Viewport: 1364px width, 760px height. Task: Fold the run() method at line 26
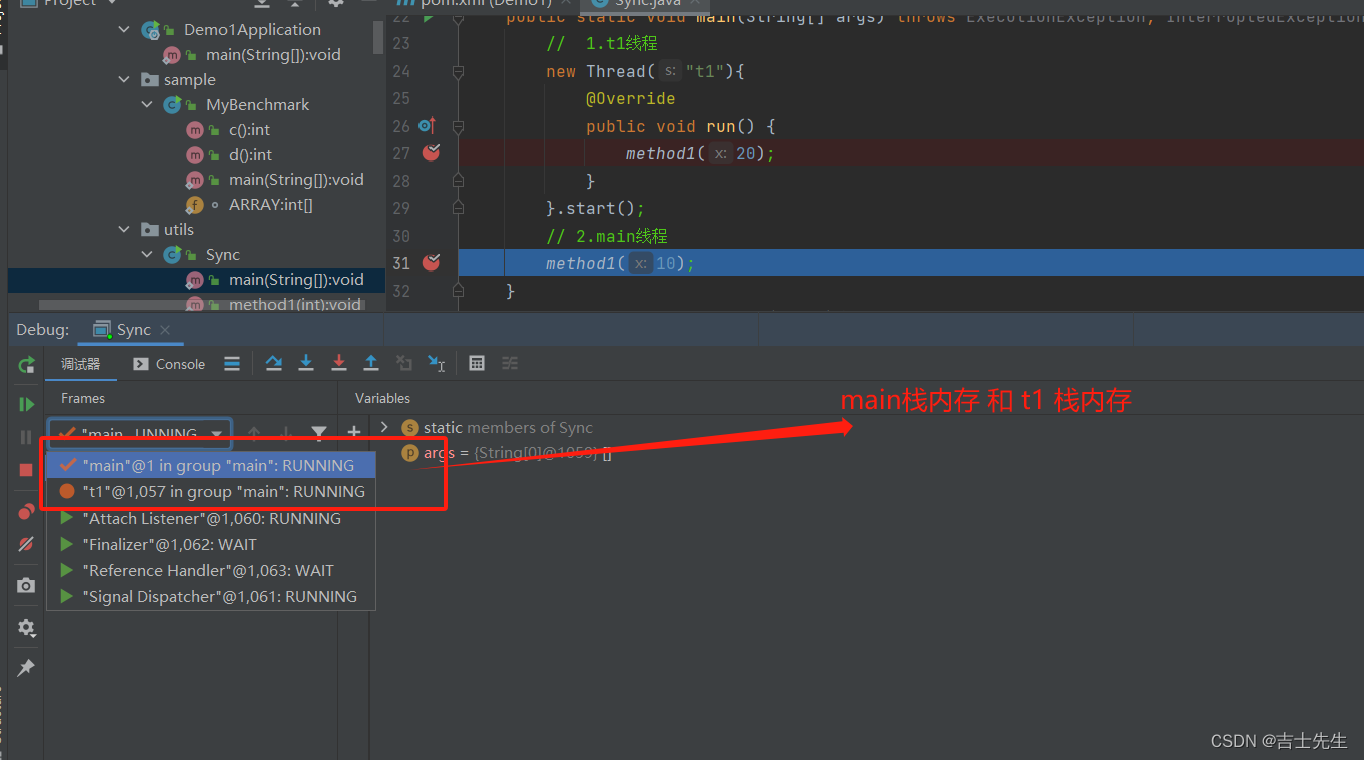point(459,126)
